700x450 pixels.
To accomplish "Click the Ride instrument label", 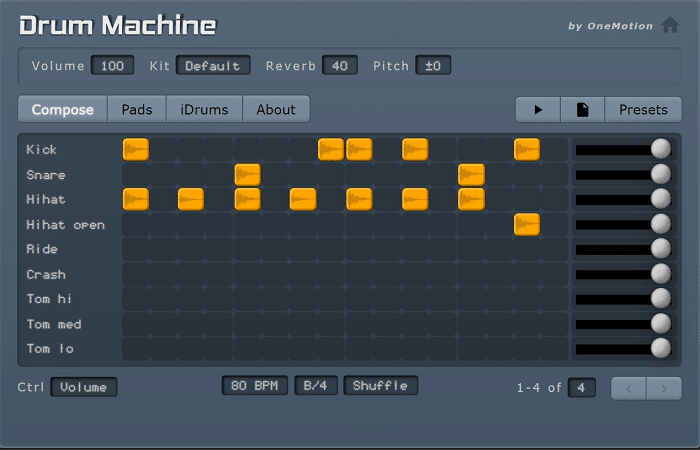I will tap(42, 249).
